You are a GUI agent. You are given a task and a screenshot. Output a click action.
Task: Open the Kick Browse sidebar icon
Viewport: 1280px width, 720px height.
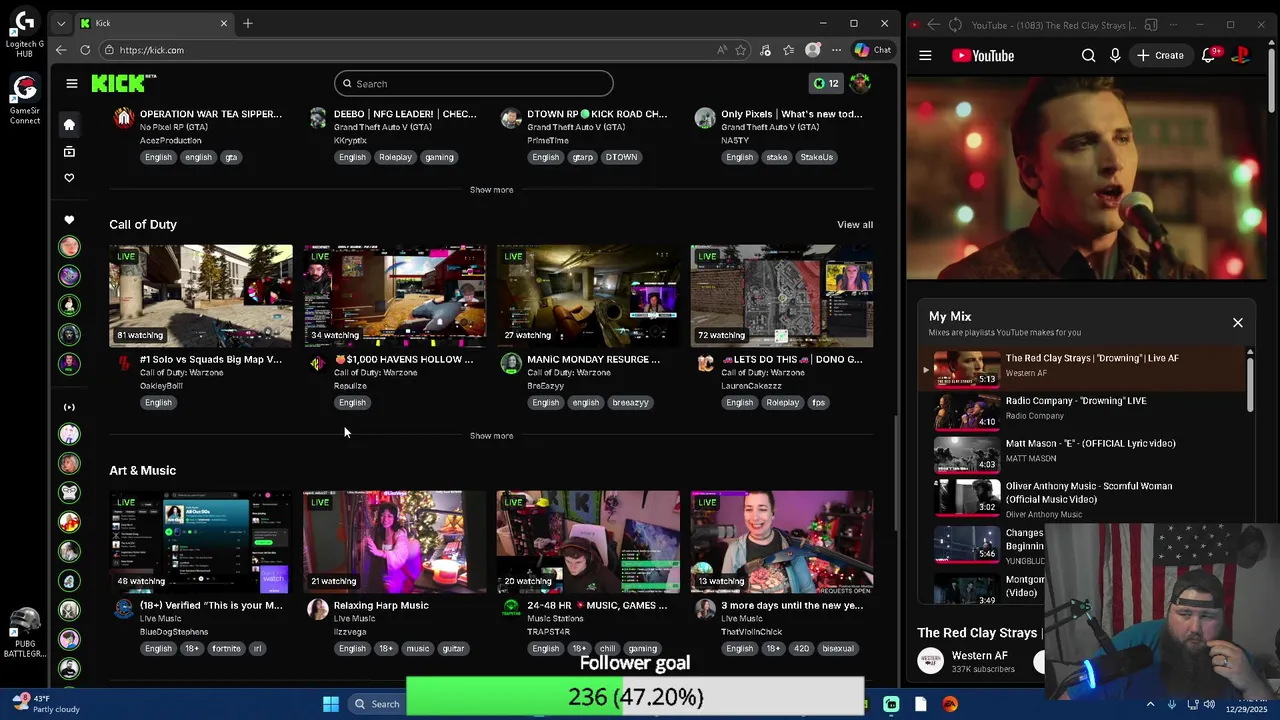[69, 152]
